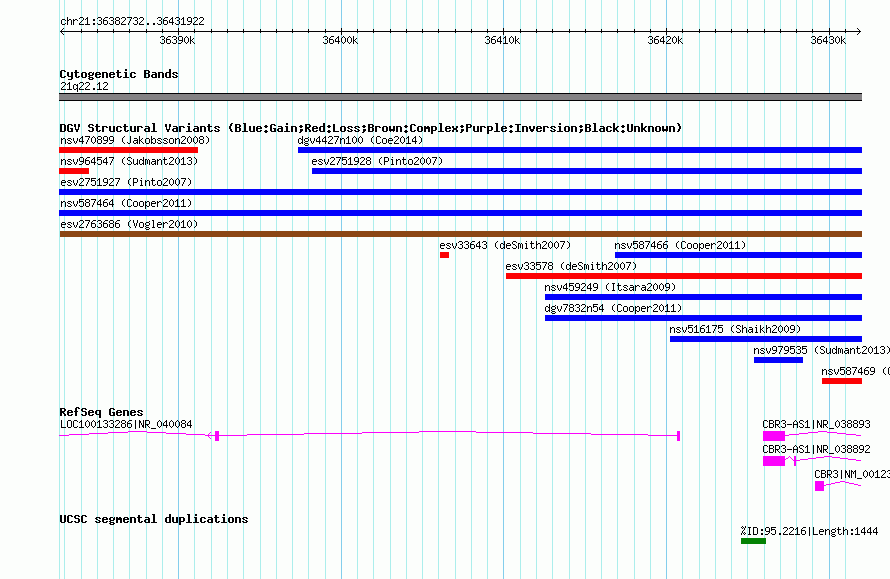
Task: Click the blue nsv459249 gain bar
Action: [x=703, y=297]
